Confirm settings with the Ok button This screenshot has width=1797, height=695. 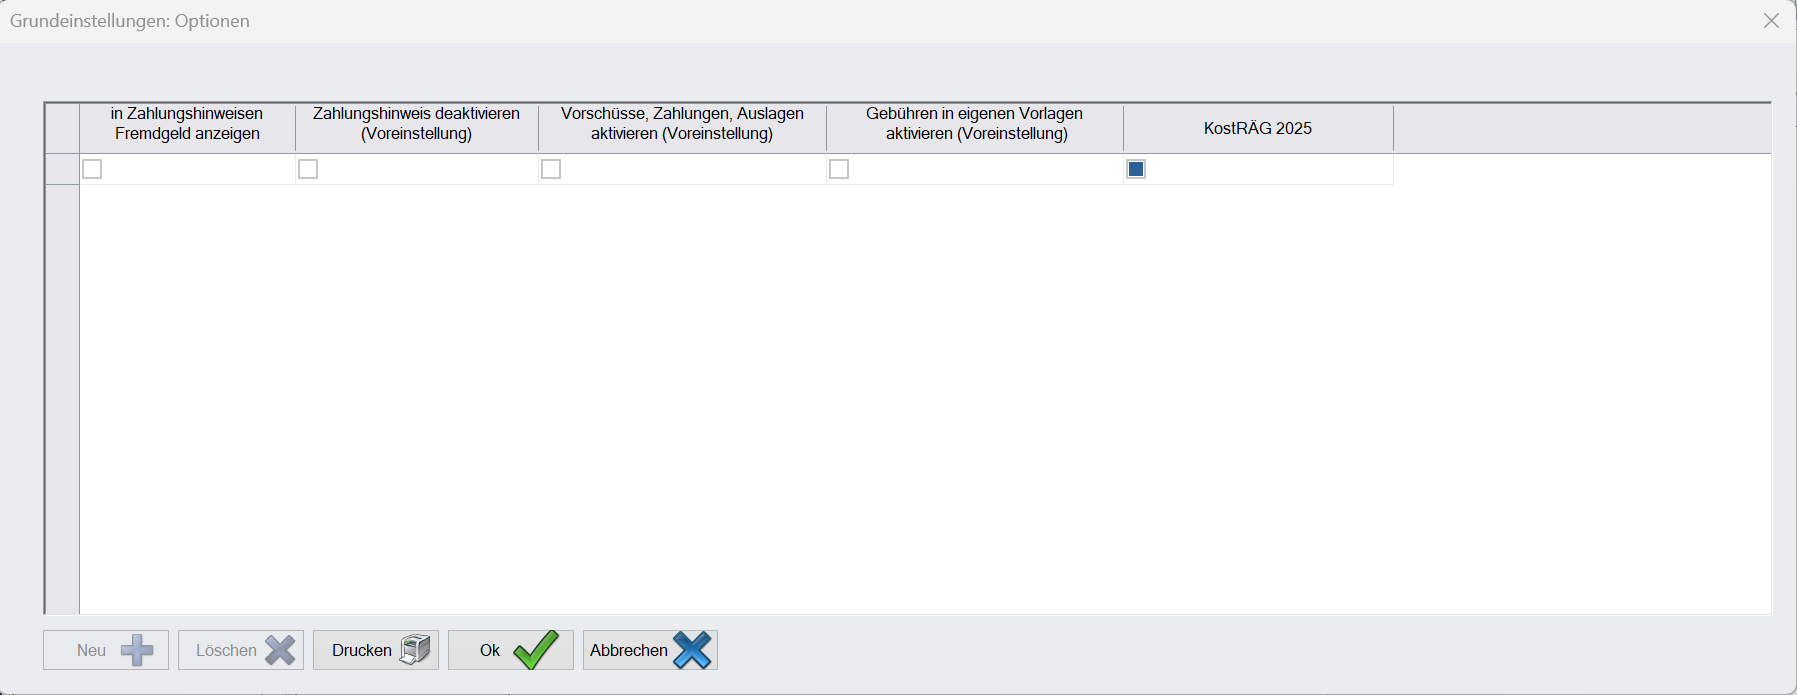click(x=511, y=650)
